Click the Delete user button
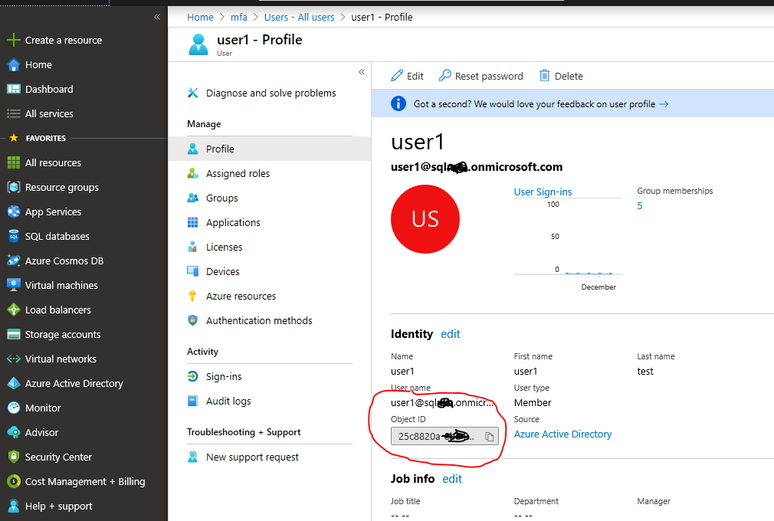The image size is (774, 521). (x=561, y=76)
